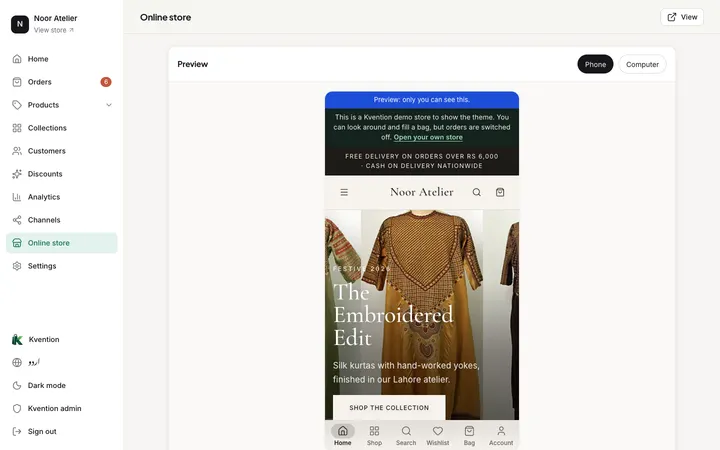720x450 pixels.
Task: Open the hamburger menu in store preview
Action: click(x=344, y=192)
